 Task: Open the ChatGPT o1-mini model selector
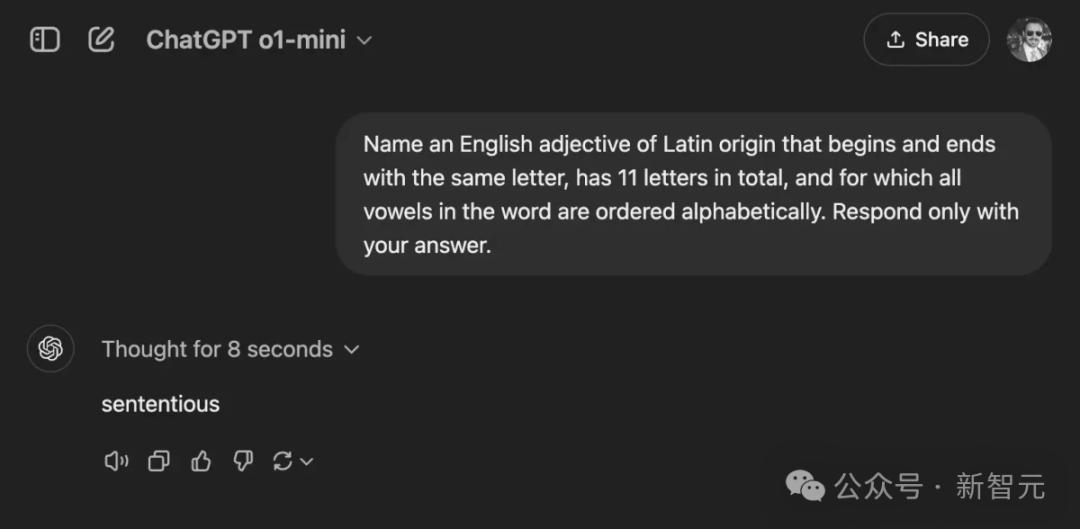pyautogui.click(x=259, y=40)
